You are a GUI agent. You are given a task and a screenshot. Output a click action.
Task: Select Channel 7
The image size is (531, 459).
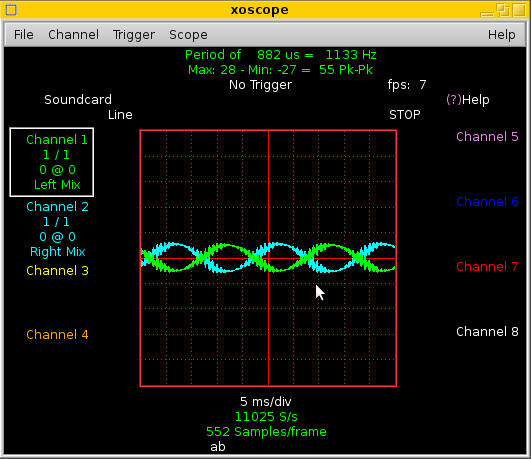coord(487,267)
